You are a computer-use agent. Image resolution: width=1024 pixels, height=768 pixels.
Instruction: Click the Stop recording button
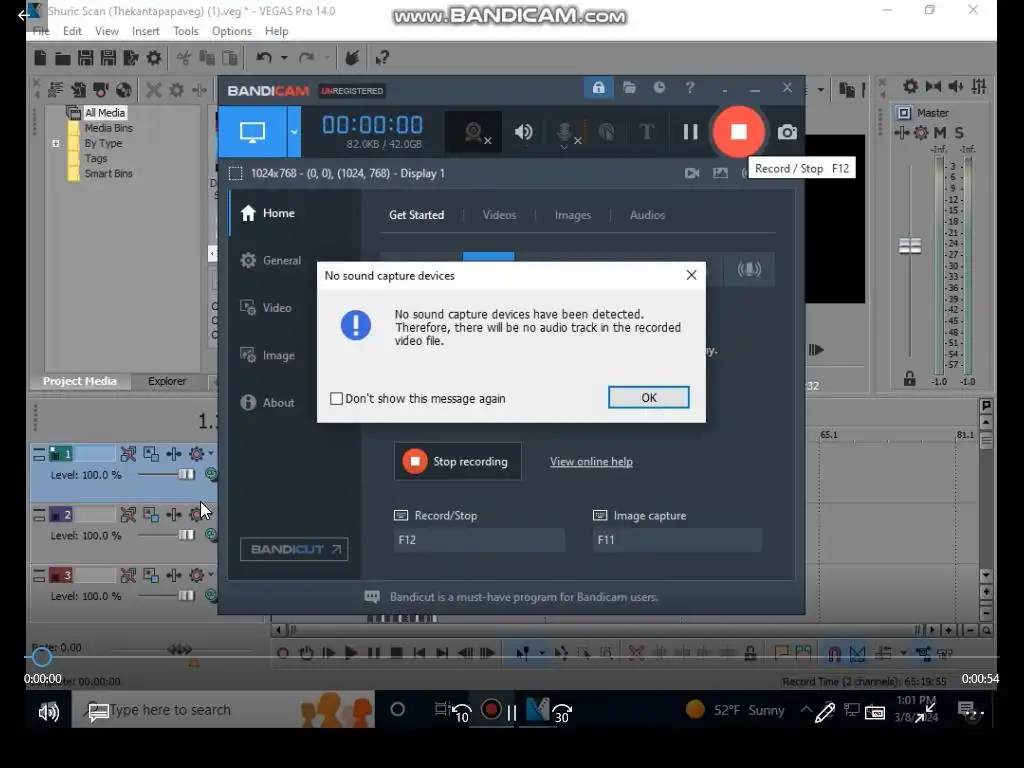457,461
